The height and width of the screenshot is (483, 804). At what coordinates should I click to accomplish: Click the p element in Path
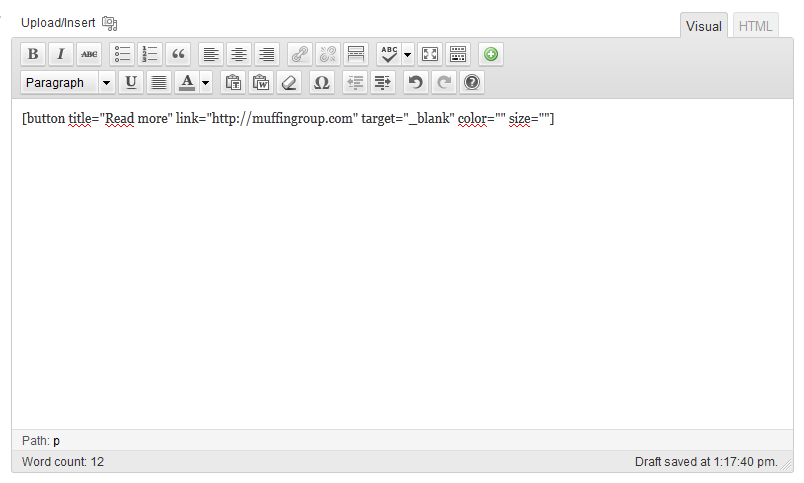pyautogui.click(x=56, y=441)
